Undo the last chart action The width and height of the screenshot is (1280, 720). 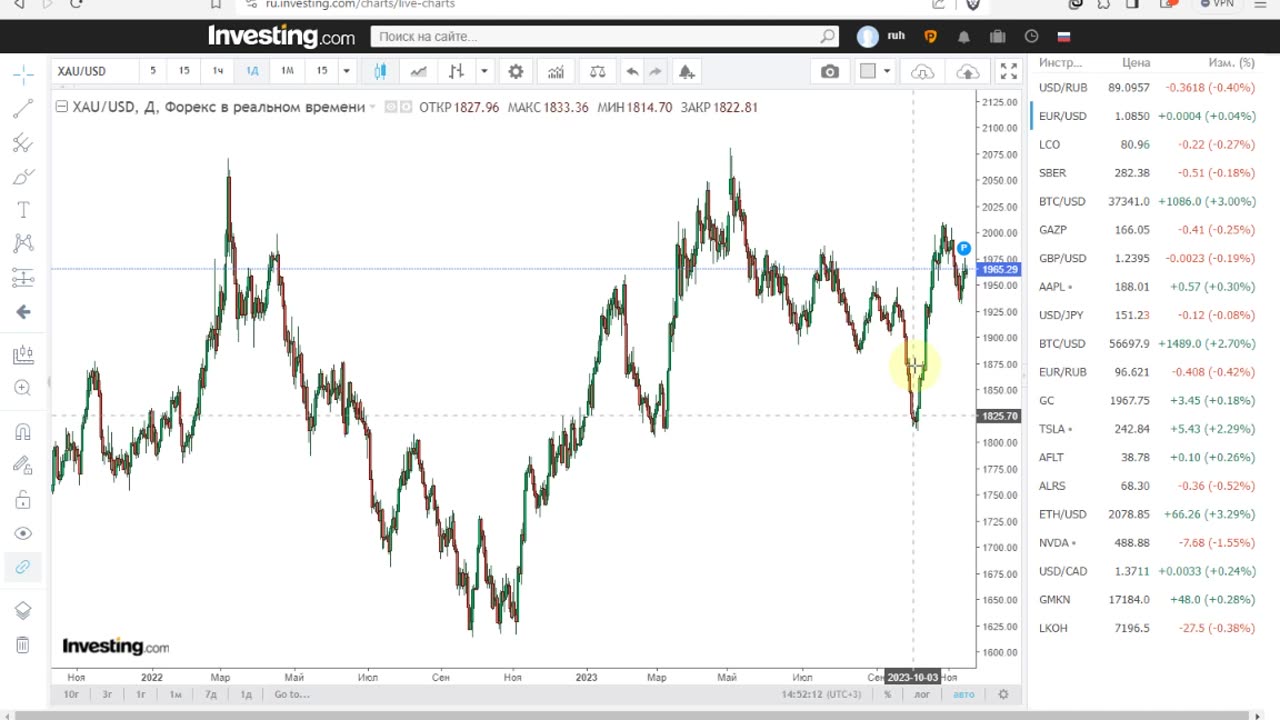click(632, 71)
